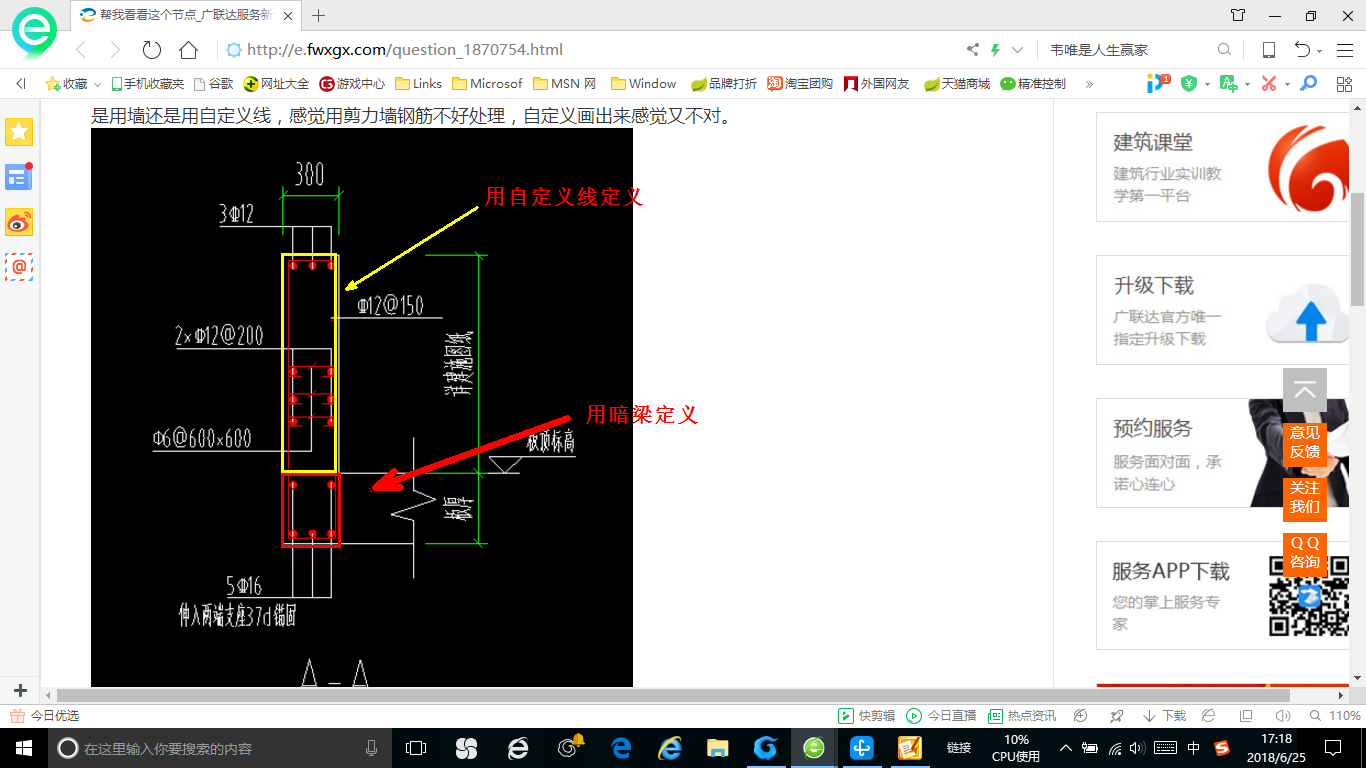Click the skin T-shirt icon in title bar
The width and height of the screenshot is (1366, 768).
coord(1238,15)
